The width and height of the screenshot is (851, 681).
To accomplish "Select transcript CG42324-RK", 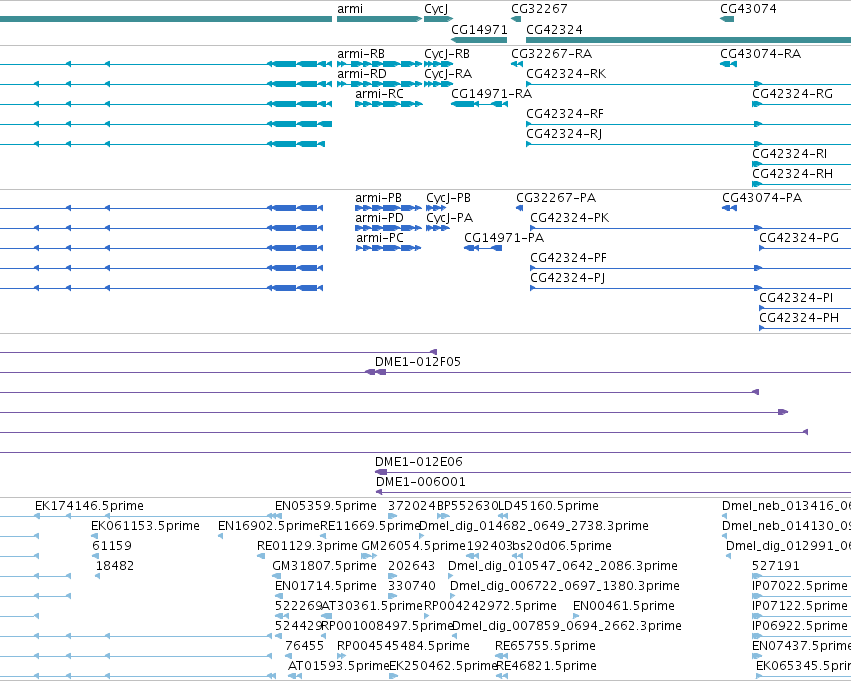I will pos(566,74).
